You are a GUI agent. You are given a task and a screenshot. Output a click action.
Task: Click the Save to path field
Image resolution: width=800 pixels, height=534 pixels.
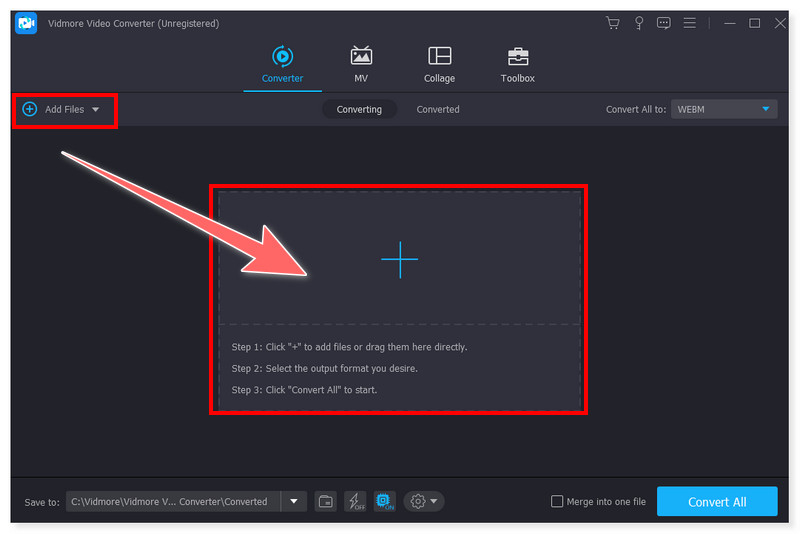pos(173,501)
